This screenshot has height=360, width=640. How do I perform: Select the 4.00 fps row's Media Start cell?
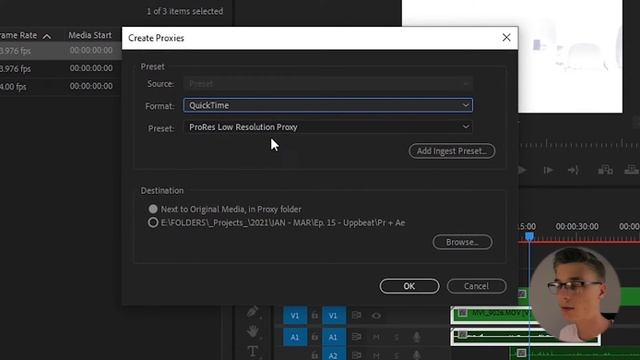coord(91,86)
